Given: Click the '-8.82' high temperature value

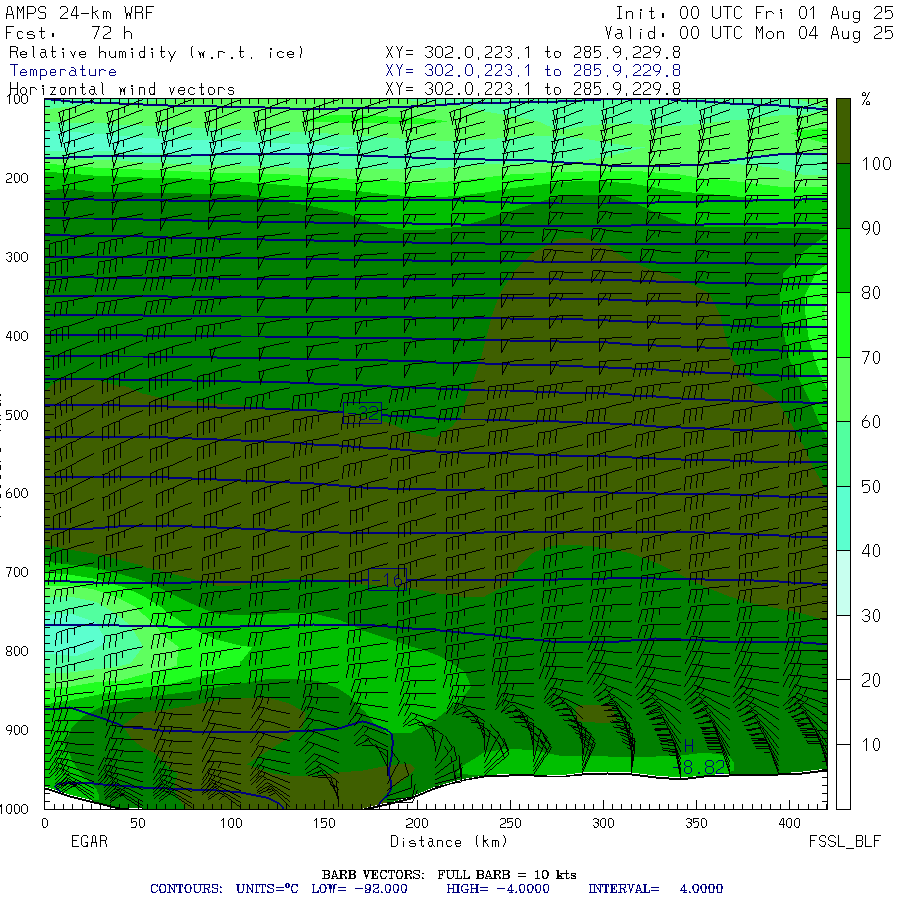Looking at the screenshot, I should tap(700, 767).
